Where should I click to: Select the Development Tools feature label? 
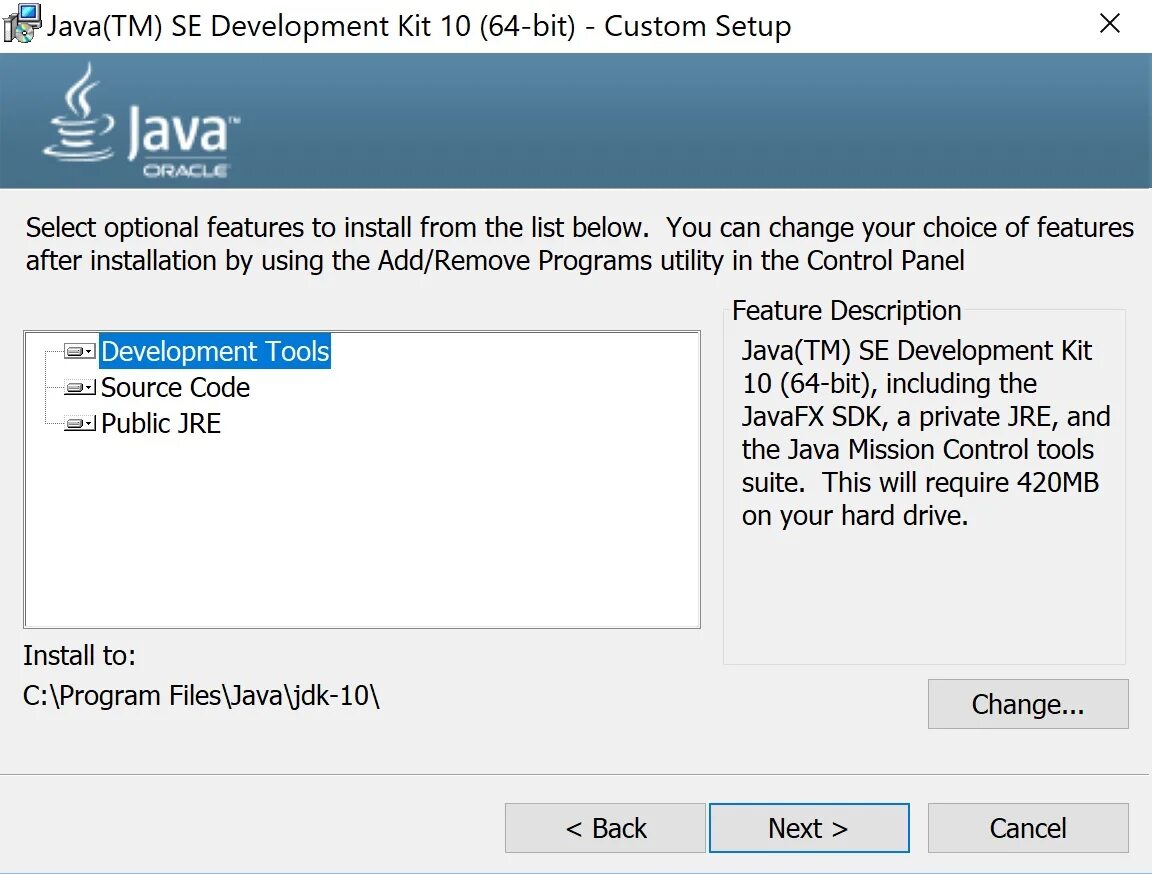point(215,352)
